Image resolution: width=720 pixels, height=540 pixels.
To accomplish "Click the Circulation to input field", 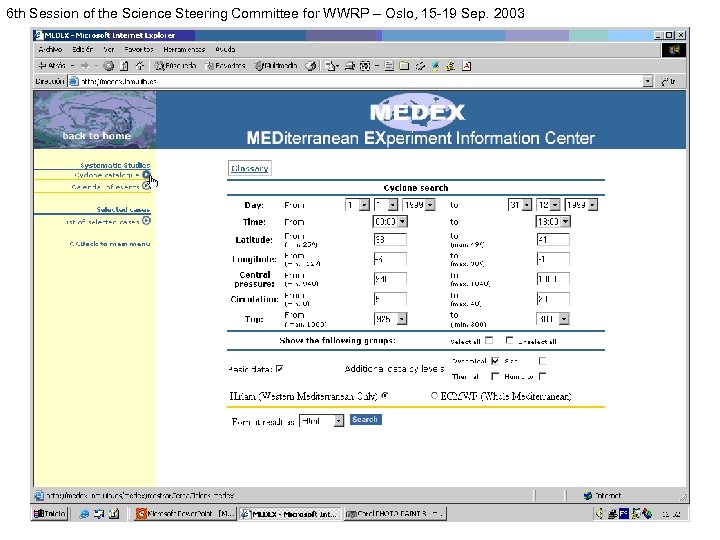I will (553, 299).
